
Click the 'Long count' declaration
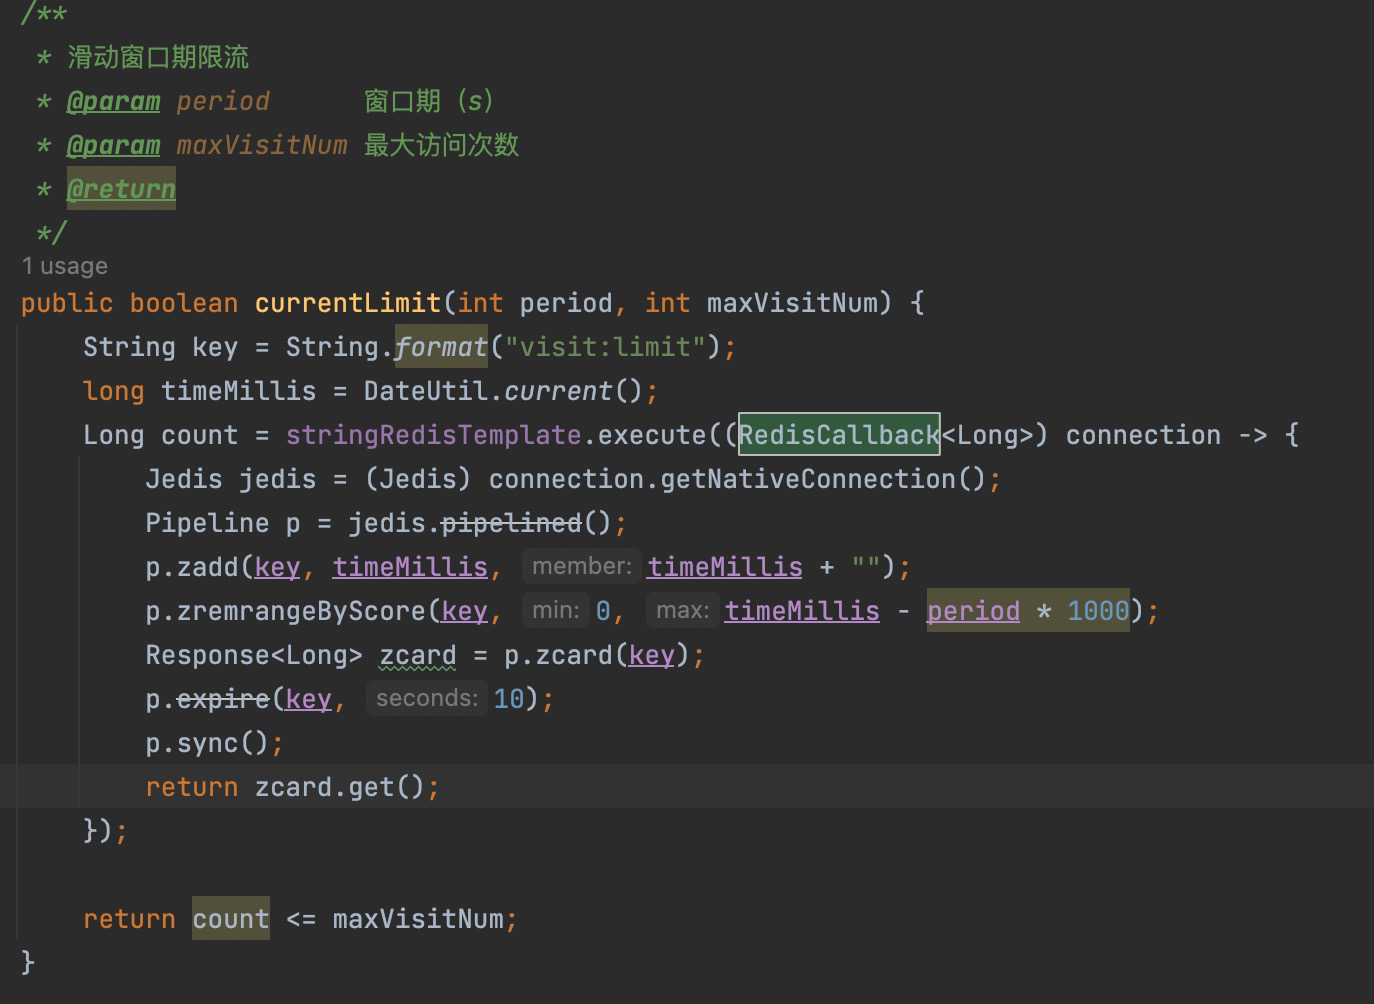160,435
